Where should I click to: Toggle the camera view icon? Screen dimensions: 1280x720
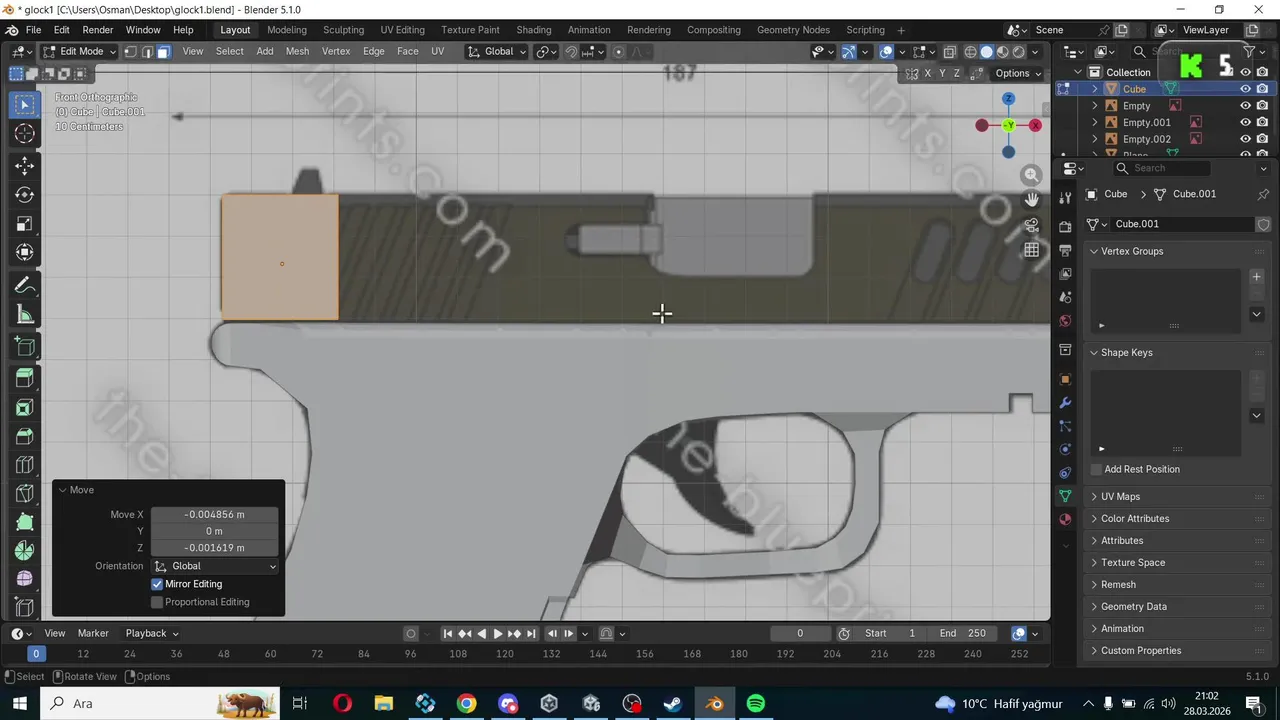[x=1031, y=225]
